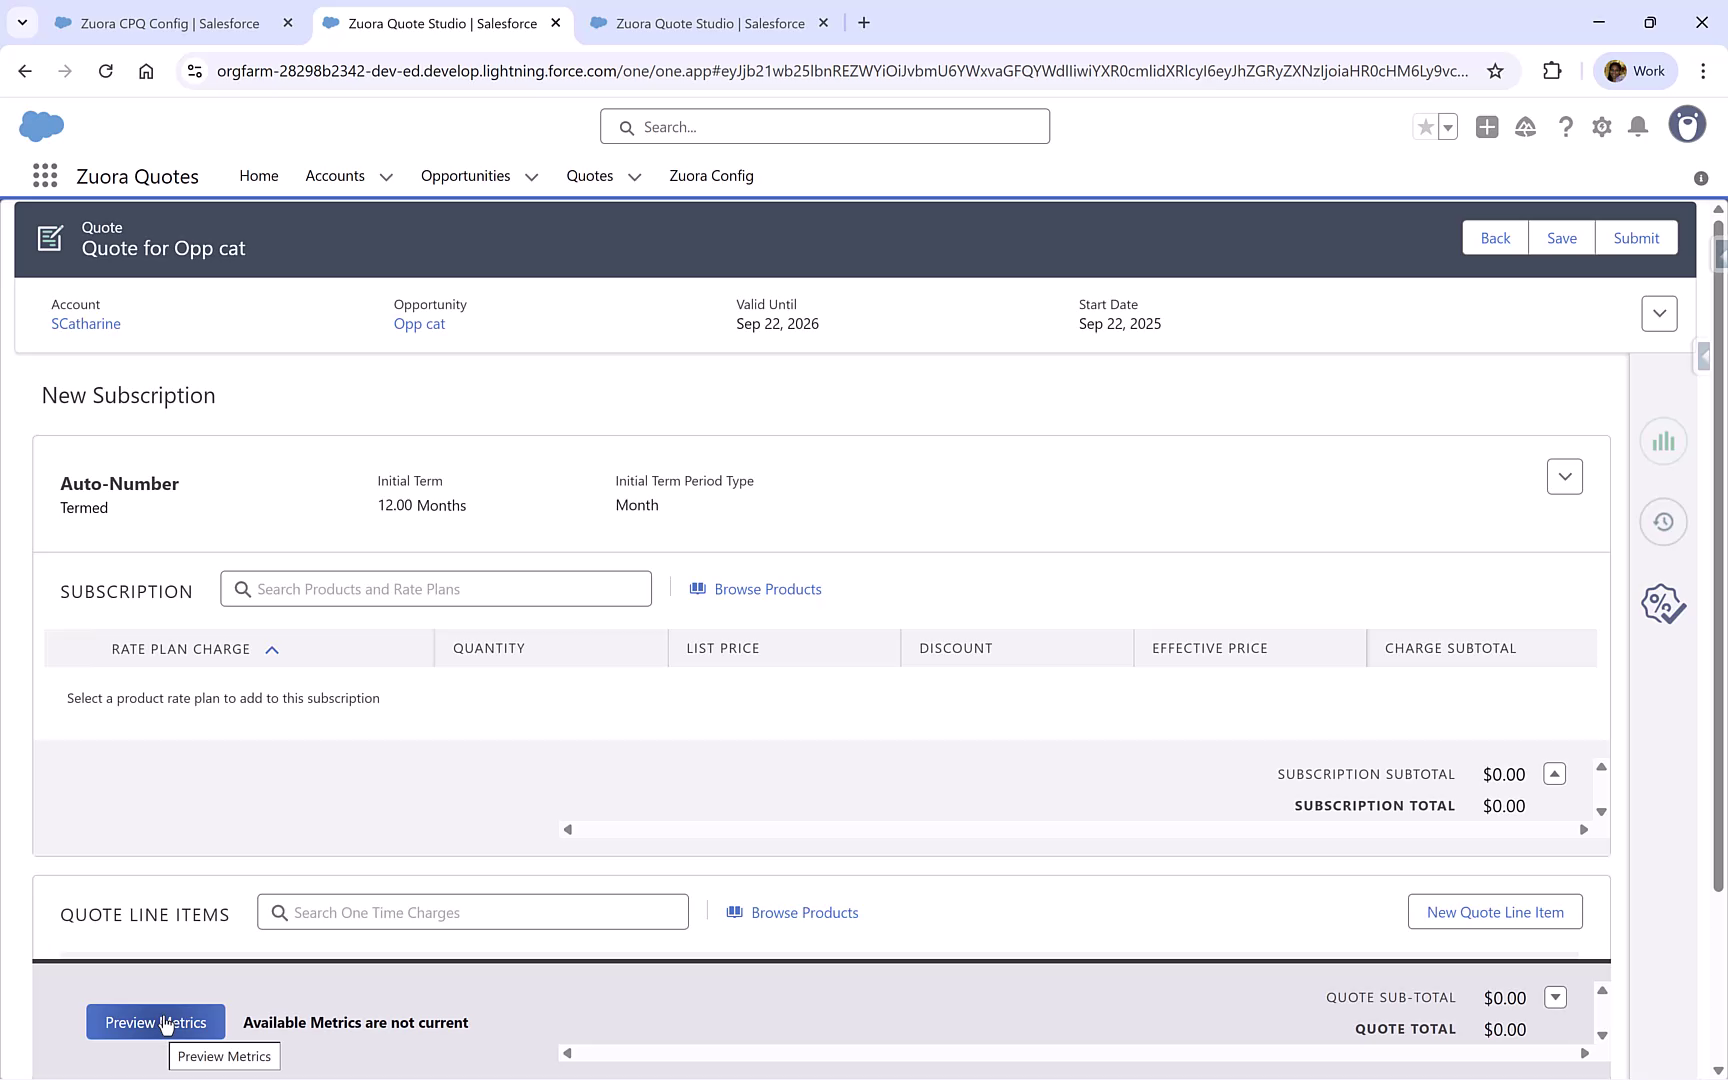Screen dimensions: 1728x1080
Task: Open the notifications bell
Action: pos(1637,127)
